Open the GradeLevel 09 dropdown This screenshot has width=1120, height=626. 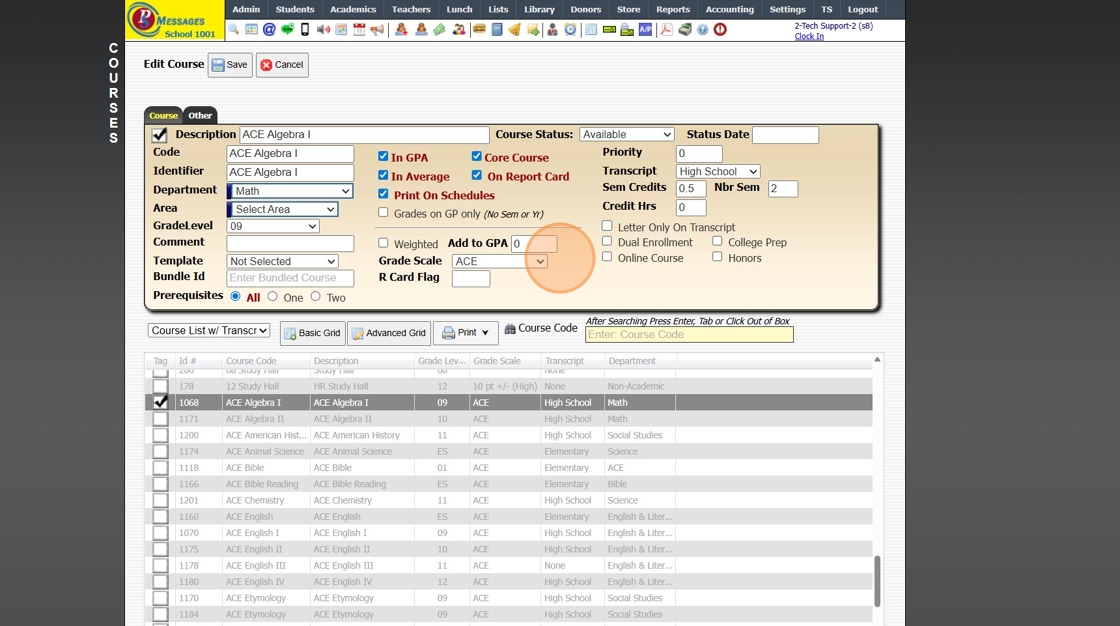tap(273, 226)
